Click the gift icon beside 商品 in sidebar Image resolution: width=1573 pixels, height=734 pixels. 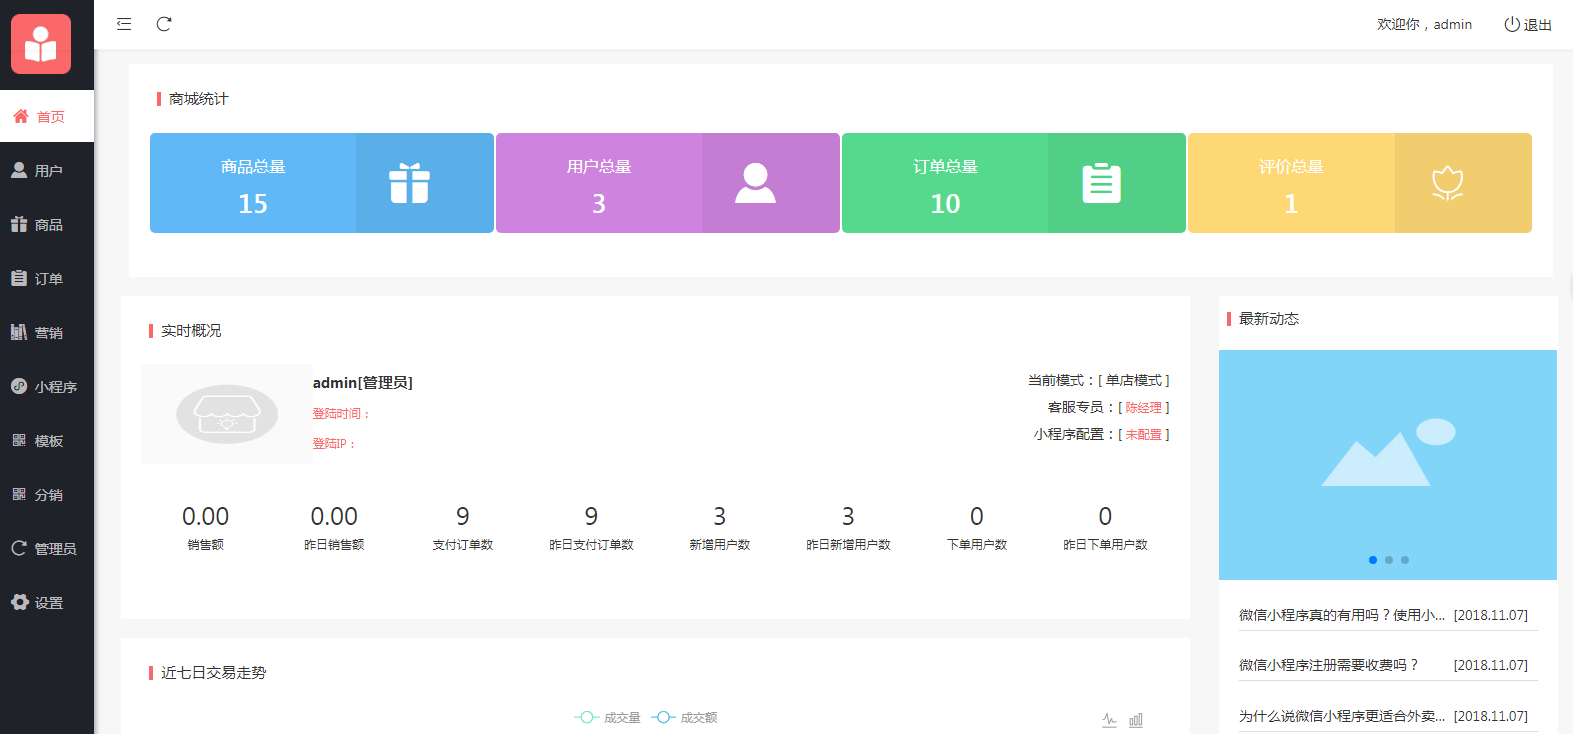click(19, 224)
